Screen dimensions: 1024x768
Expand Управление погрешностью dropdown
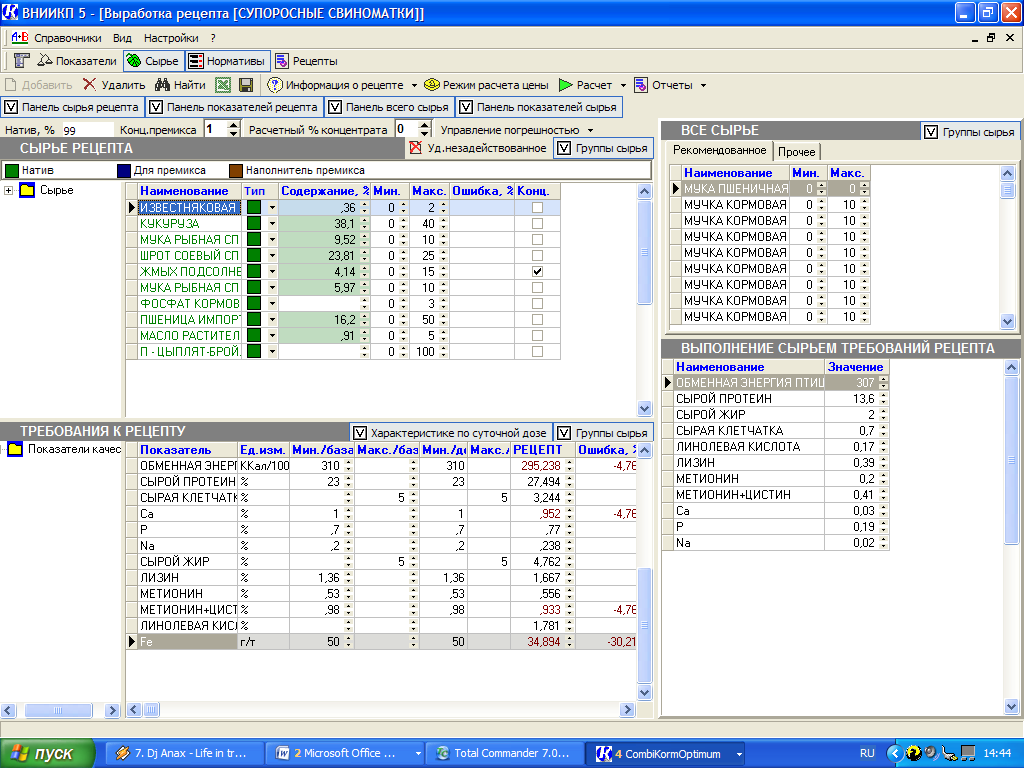tap(590, 130)
